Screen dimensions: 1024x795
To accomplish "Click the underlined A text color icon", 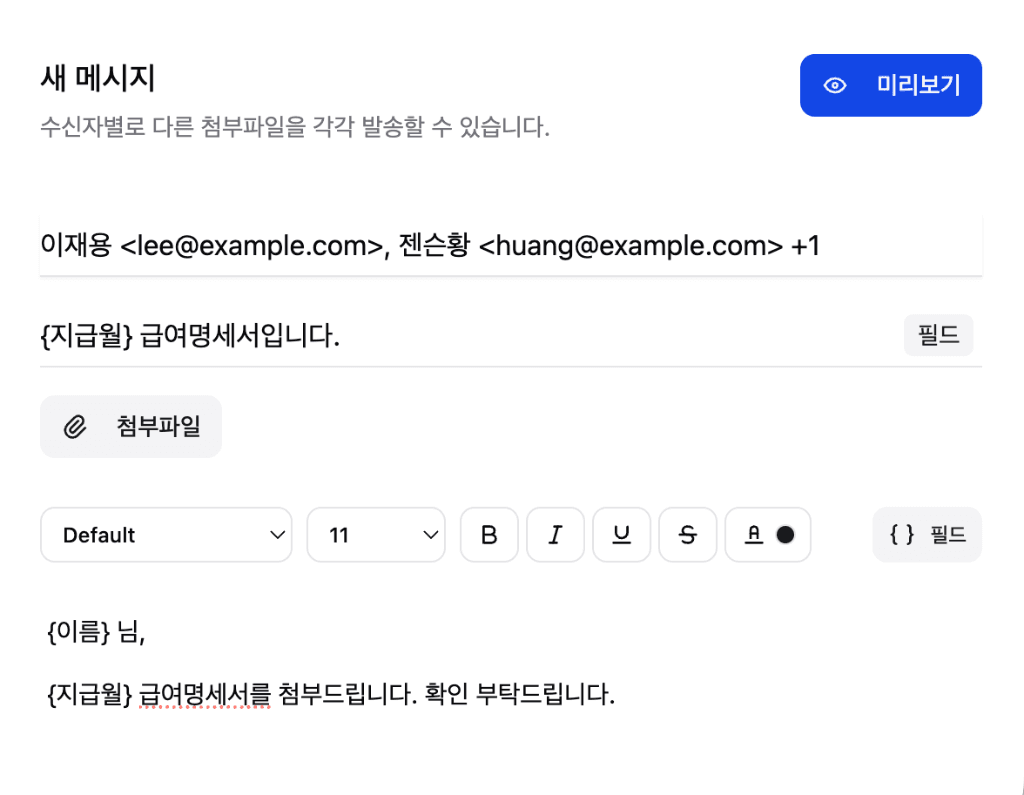I will (754, 535).
